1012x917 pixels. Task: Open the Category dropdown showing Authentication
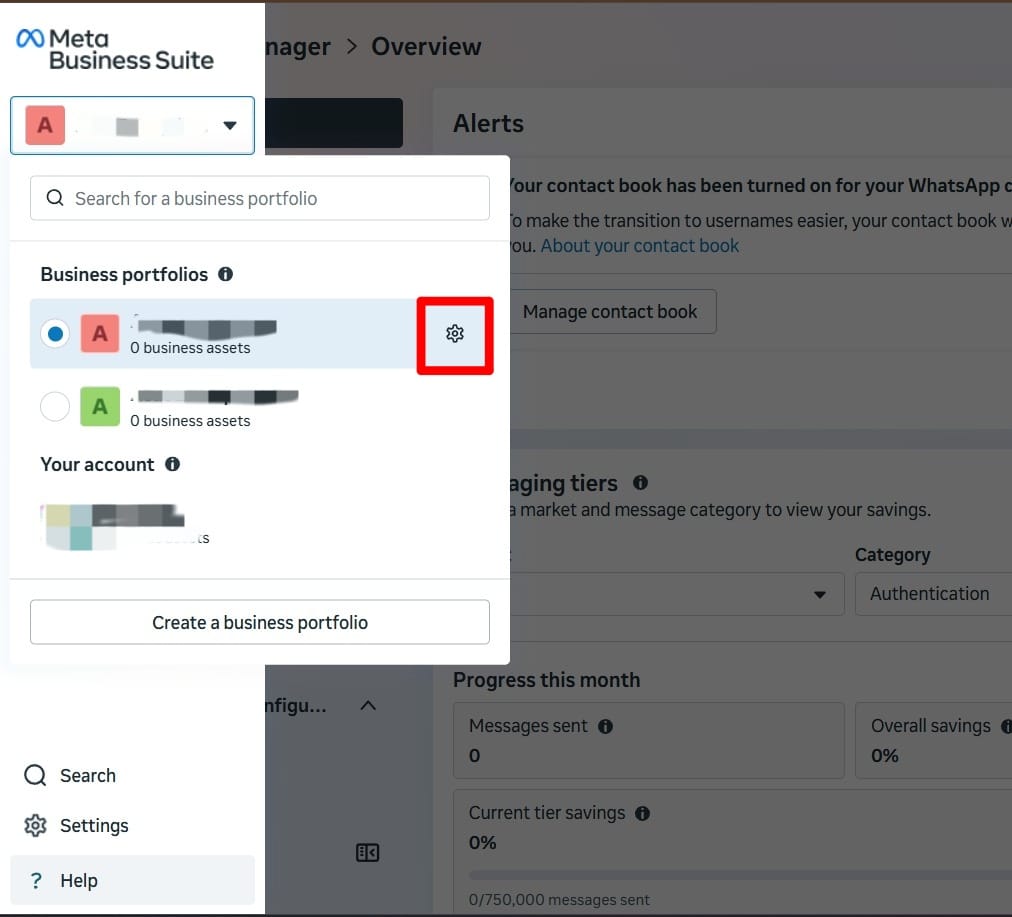pyautogui.click(x=933, y=594)
